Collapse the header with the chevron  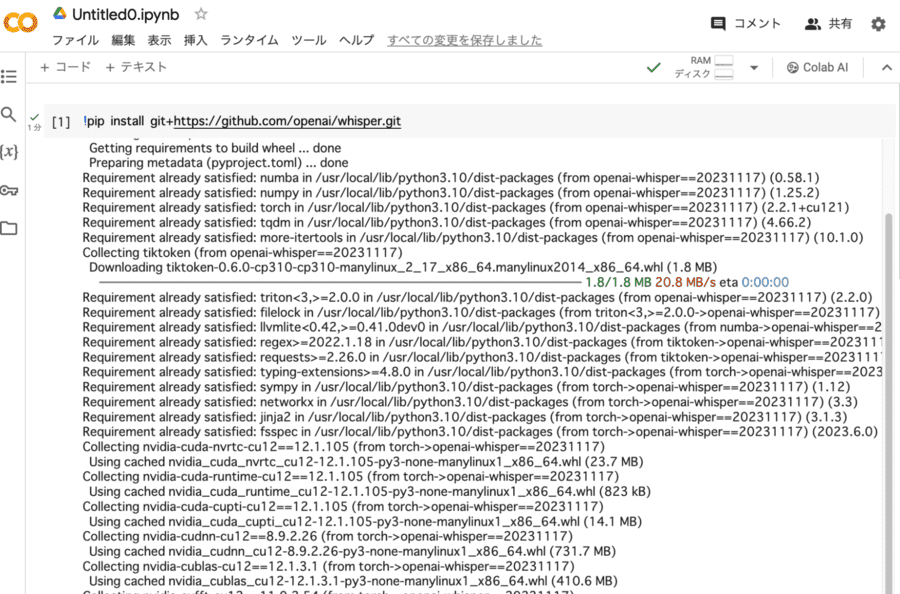coord(886,68)
